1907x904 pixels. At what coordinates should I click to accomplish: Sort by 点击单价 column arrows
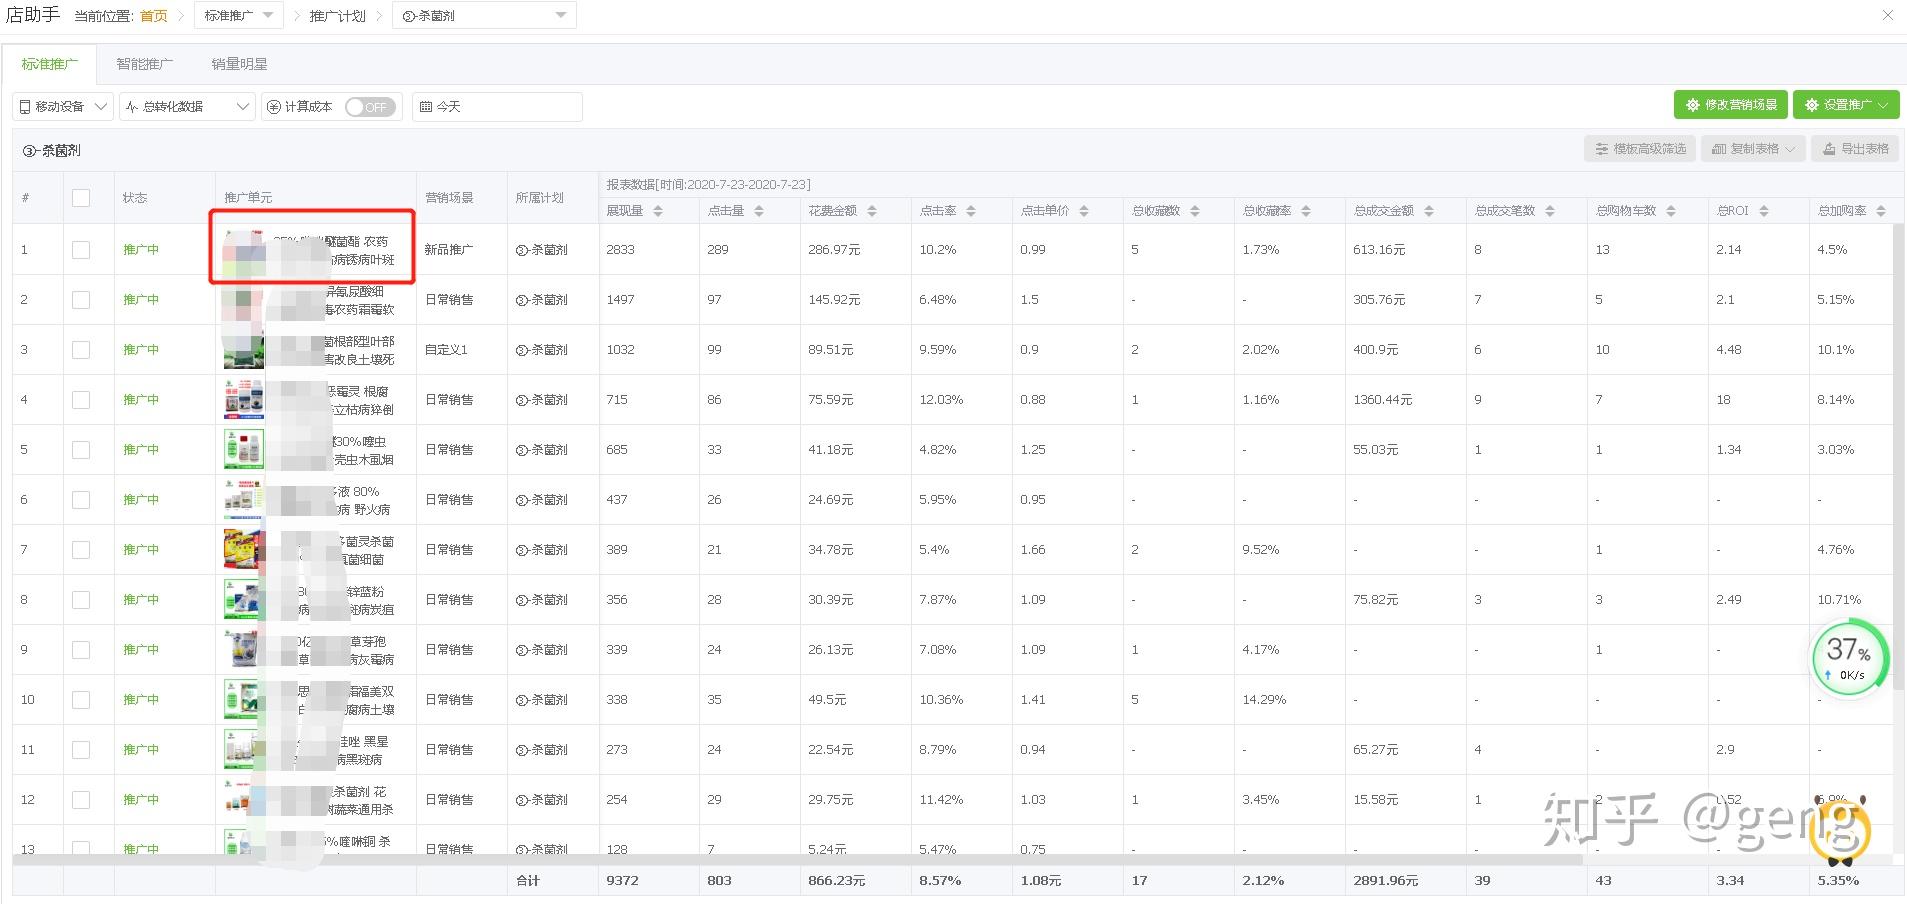point(1084,211)
